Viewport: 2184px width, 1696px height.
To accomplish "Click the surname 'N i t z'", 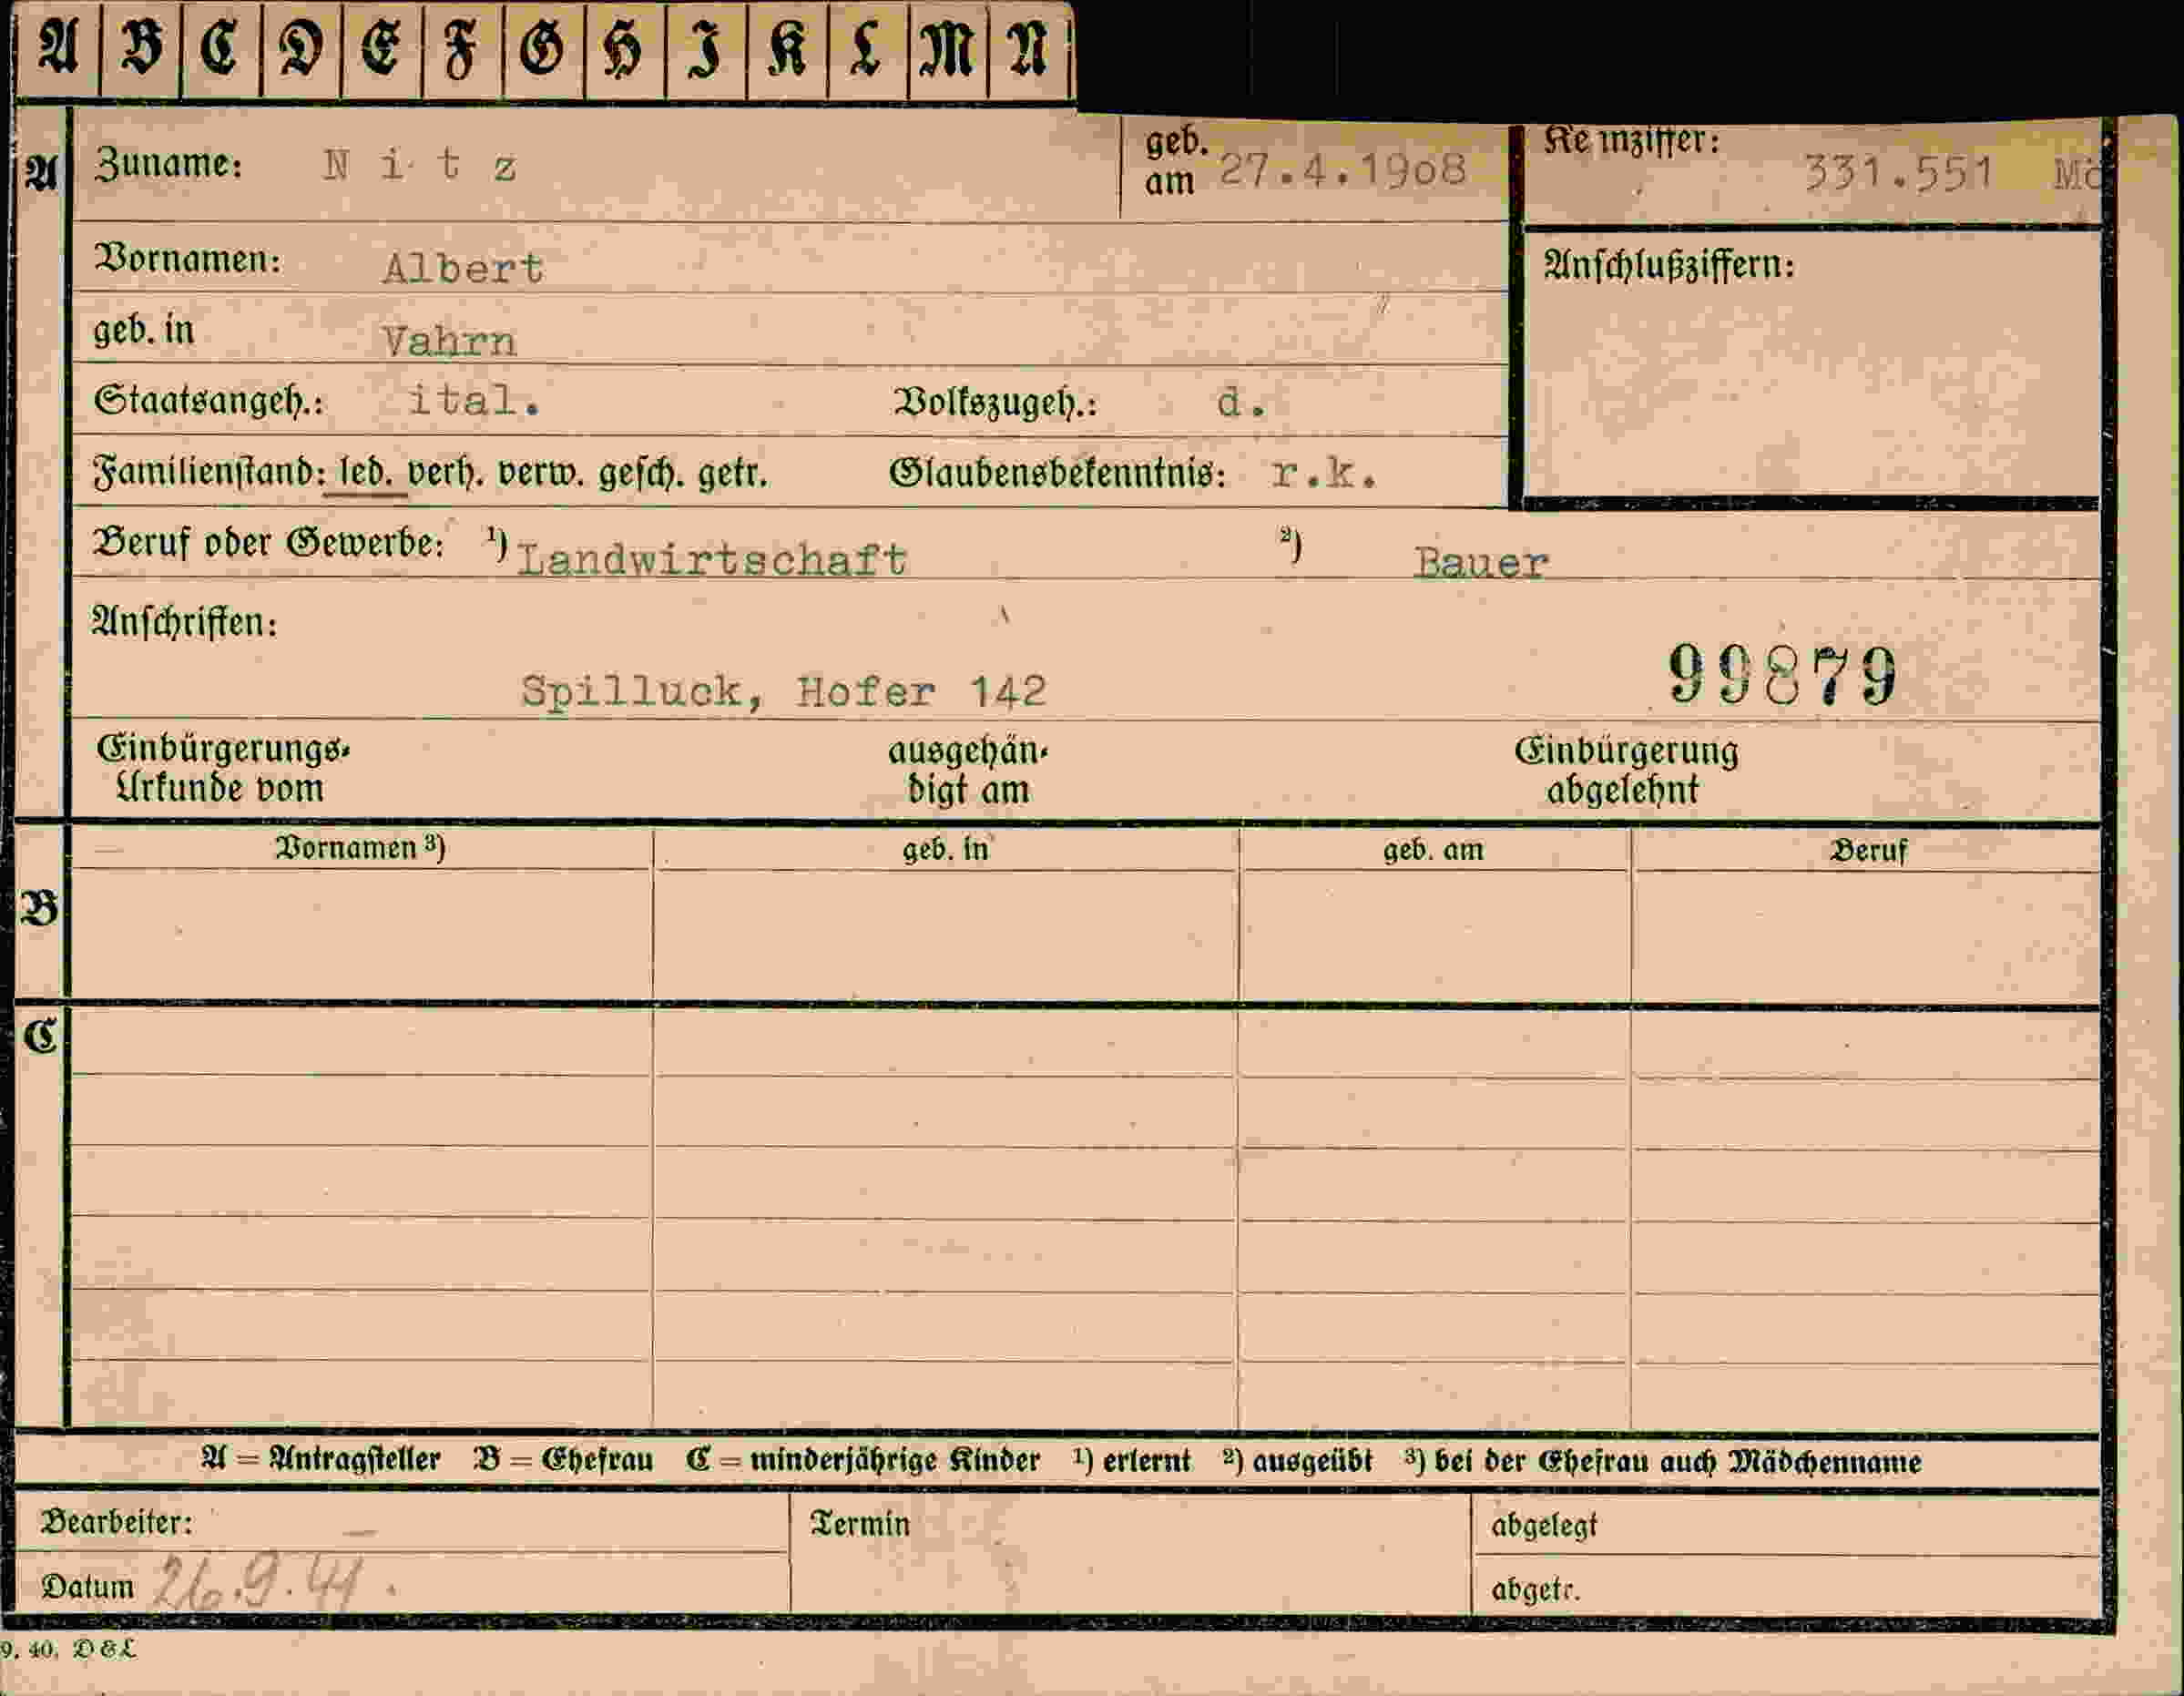I will tap(420, 165).
